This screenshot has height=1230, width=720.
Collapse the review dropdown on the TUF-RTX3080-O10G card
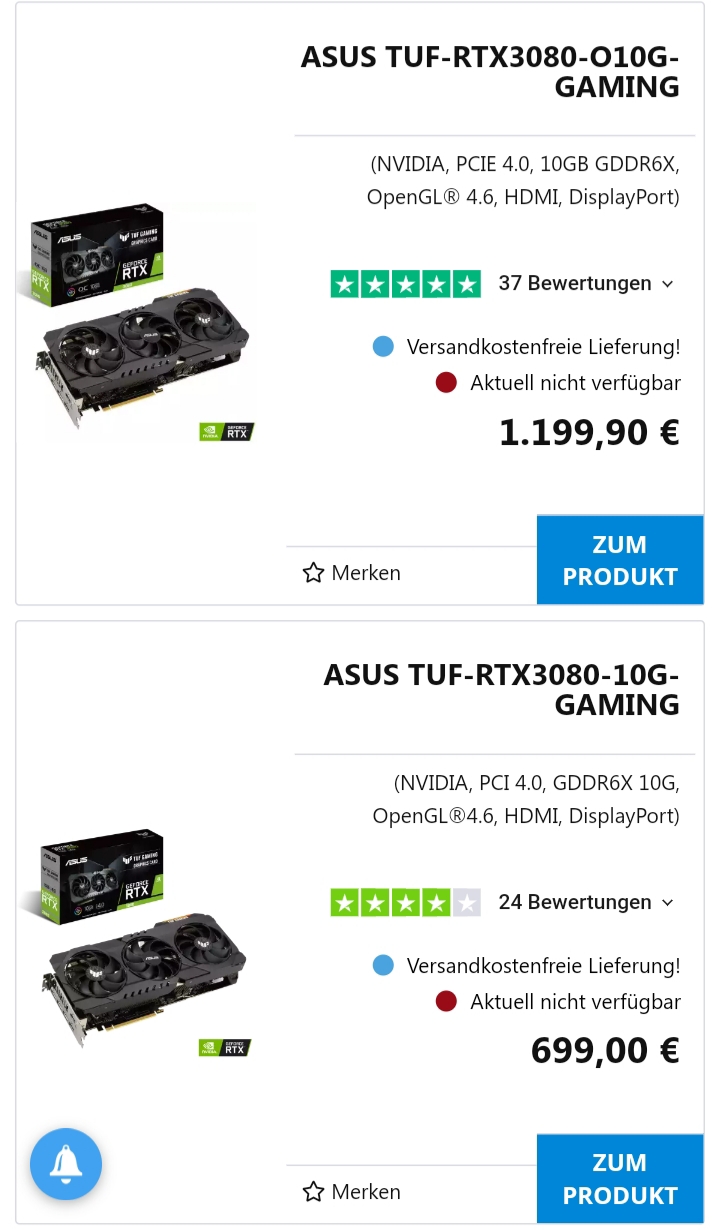click(x=667, y=284)
